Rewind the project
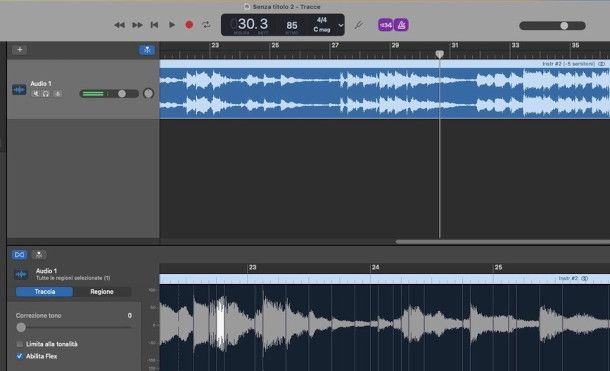The image size is (610, 371). pyautogui.click(x=119, y=25)
